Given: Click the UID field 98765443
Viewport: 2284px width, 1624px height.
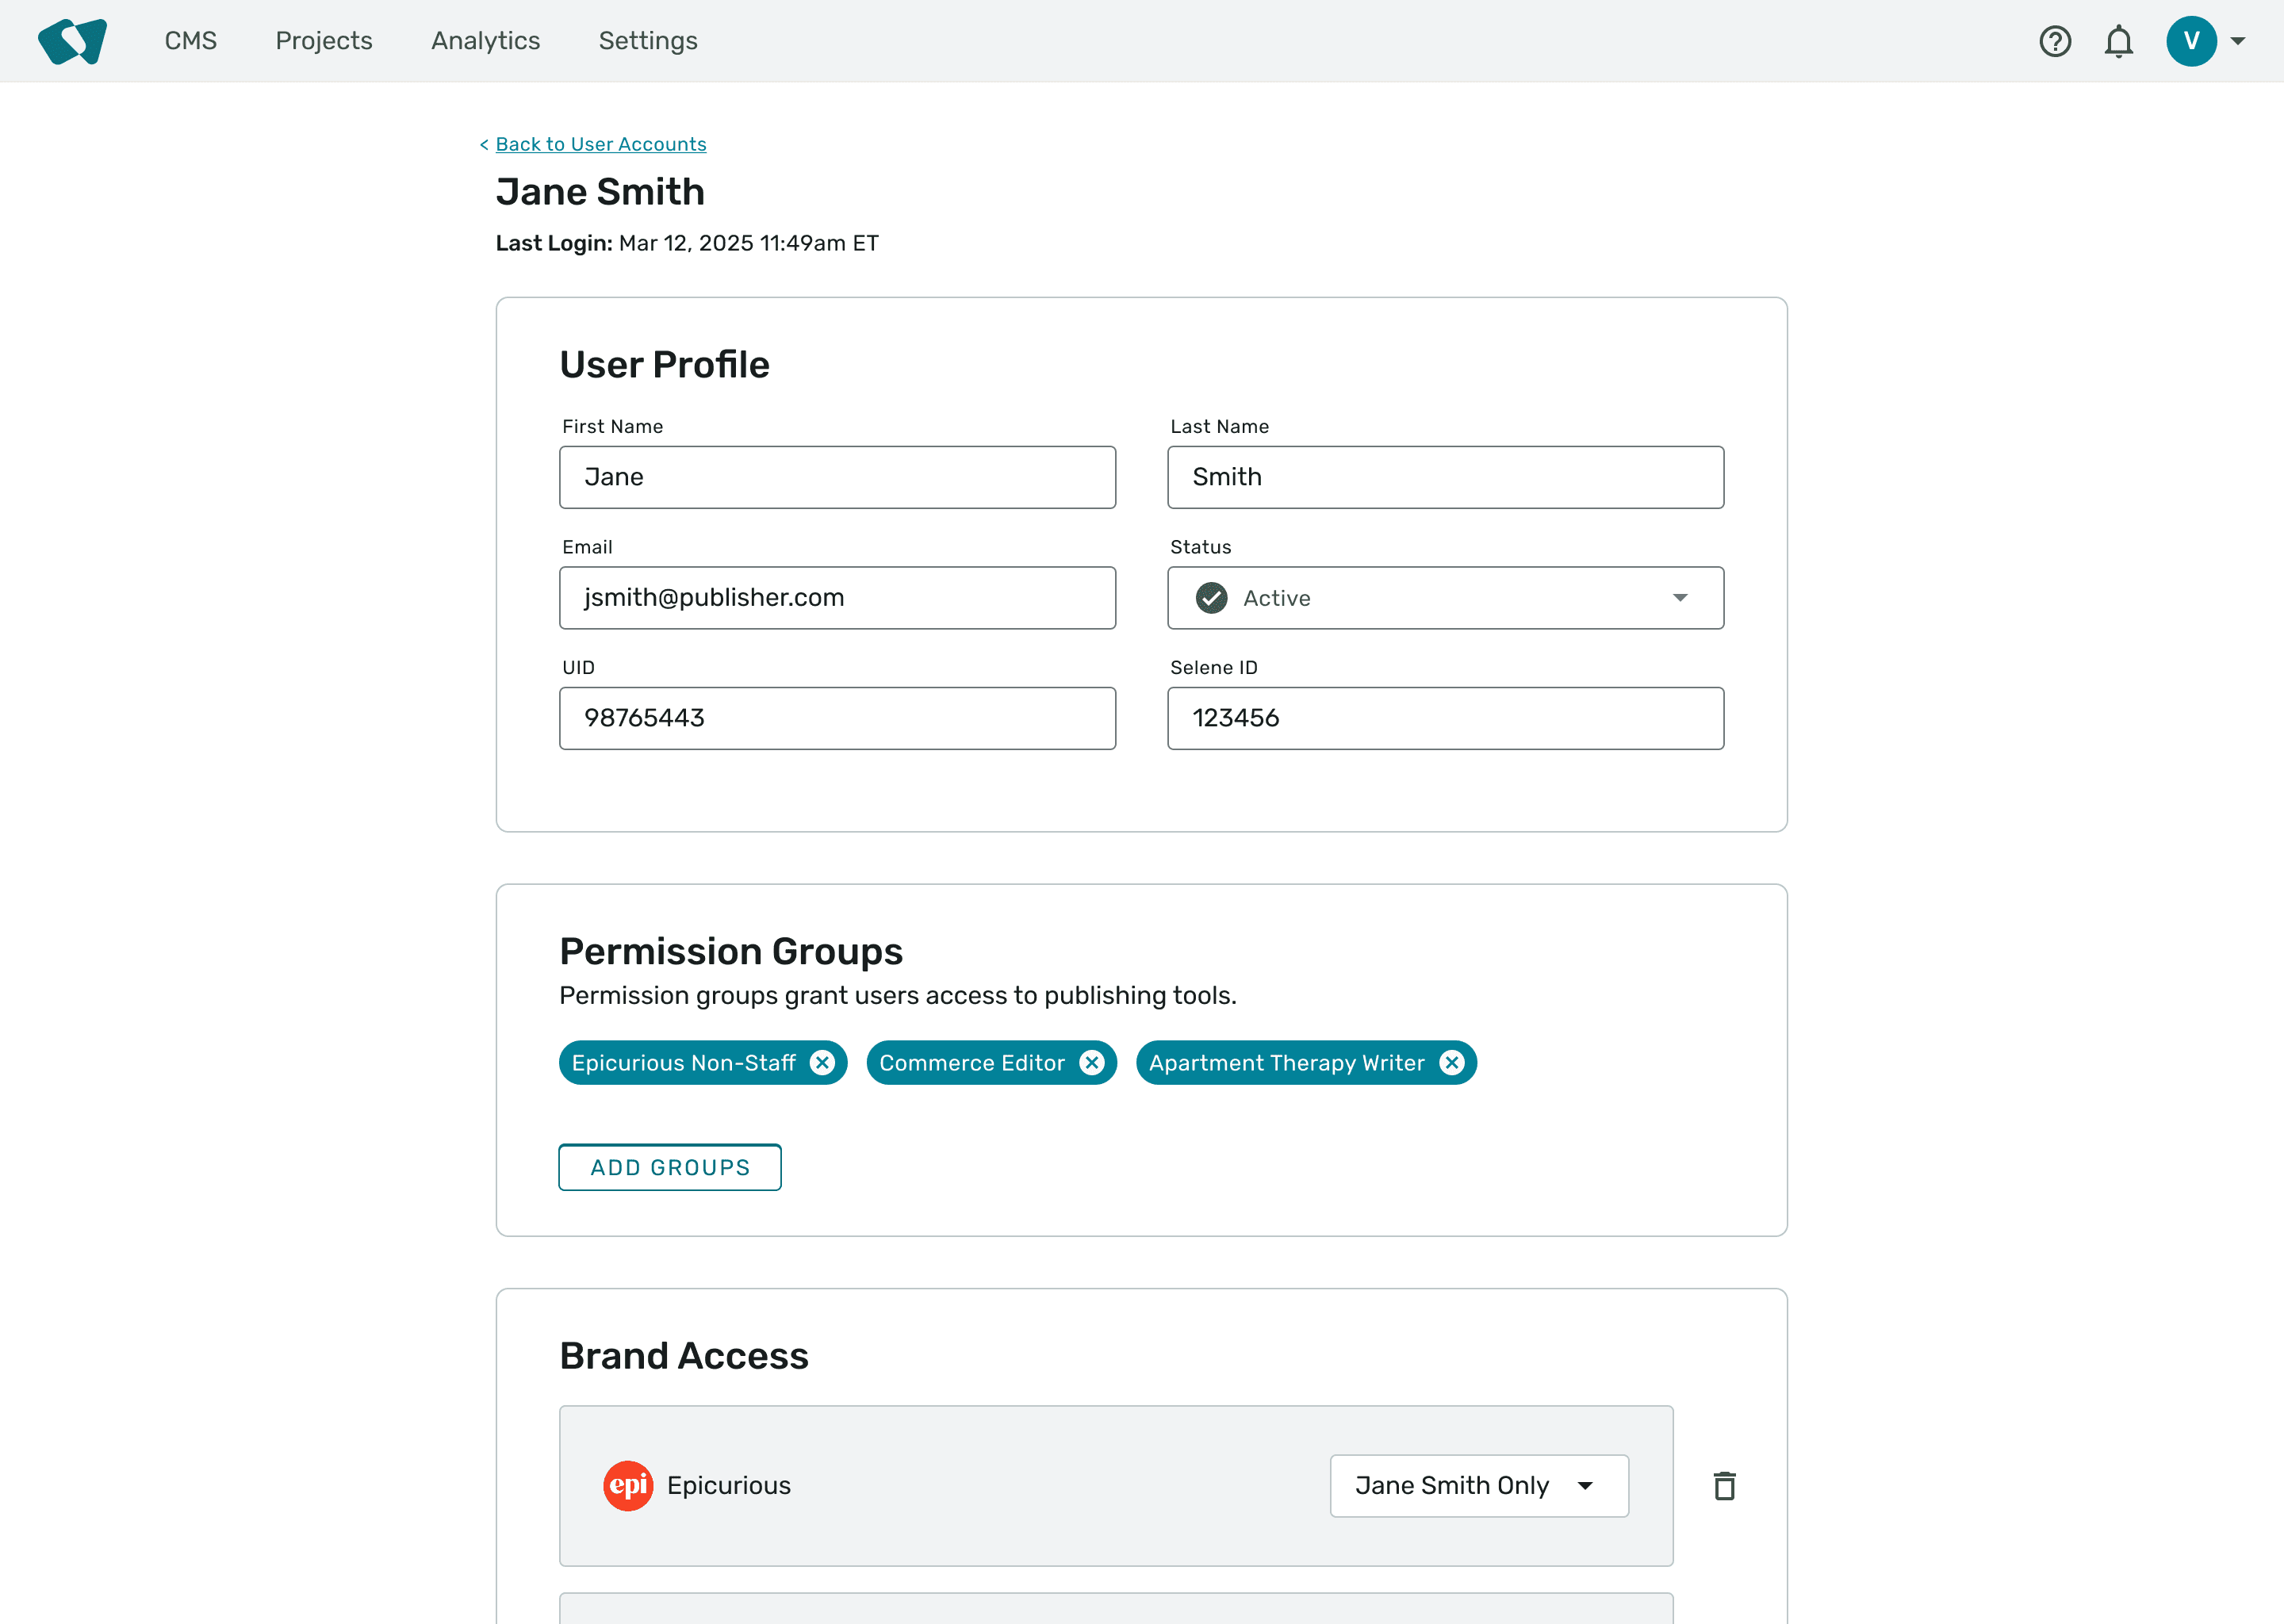Looking at the screenshot, I should click(x=837, y=718).
